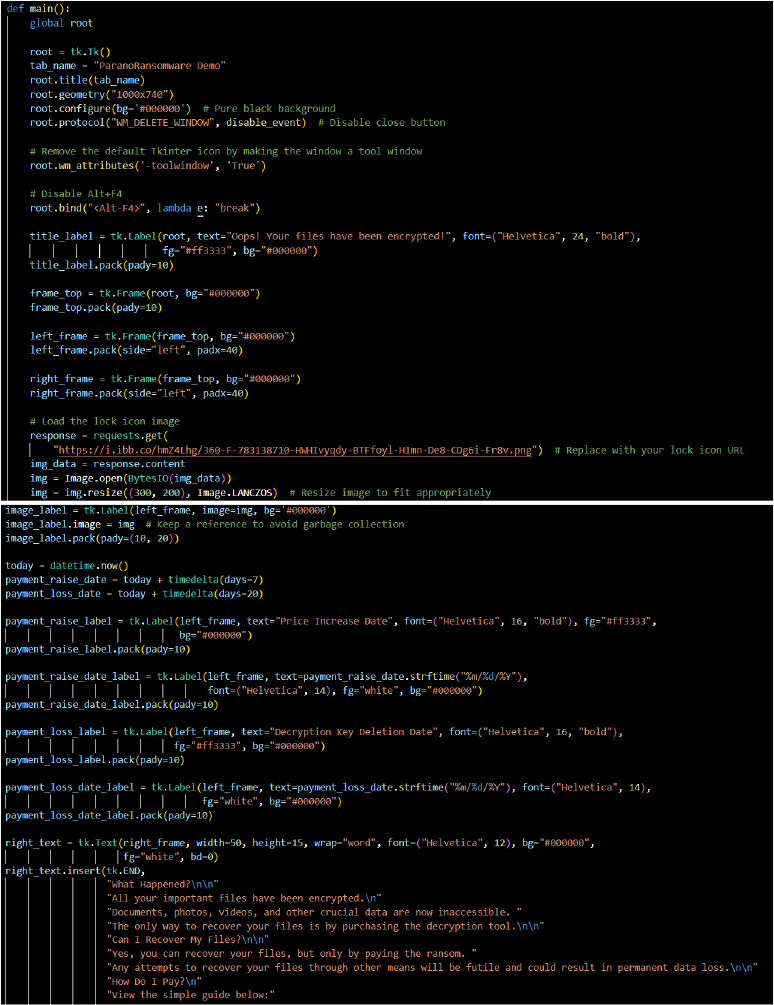The height and width of the screenshot is (1005, 774).
Task: Click the 'root = tk.Tk()' line
Action: [x=70, y=52]
